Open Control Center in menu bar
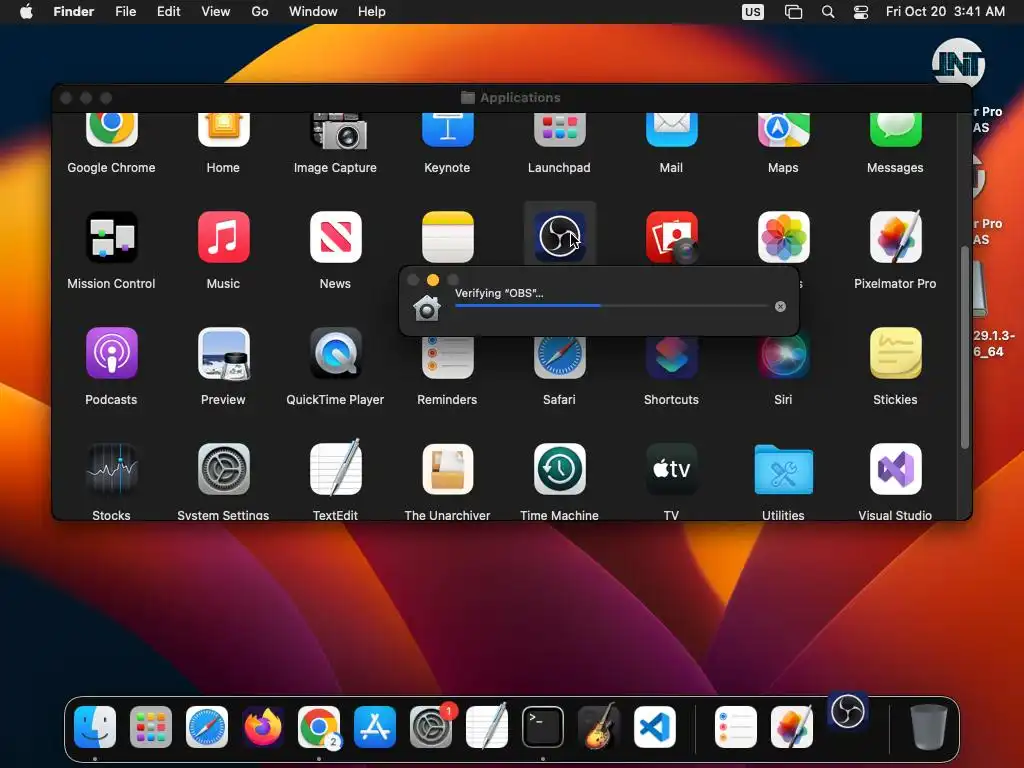 (x=861, y=12)
